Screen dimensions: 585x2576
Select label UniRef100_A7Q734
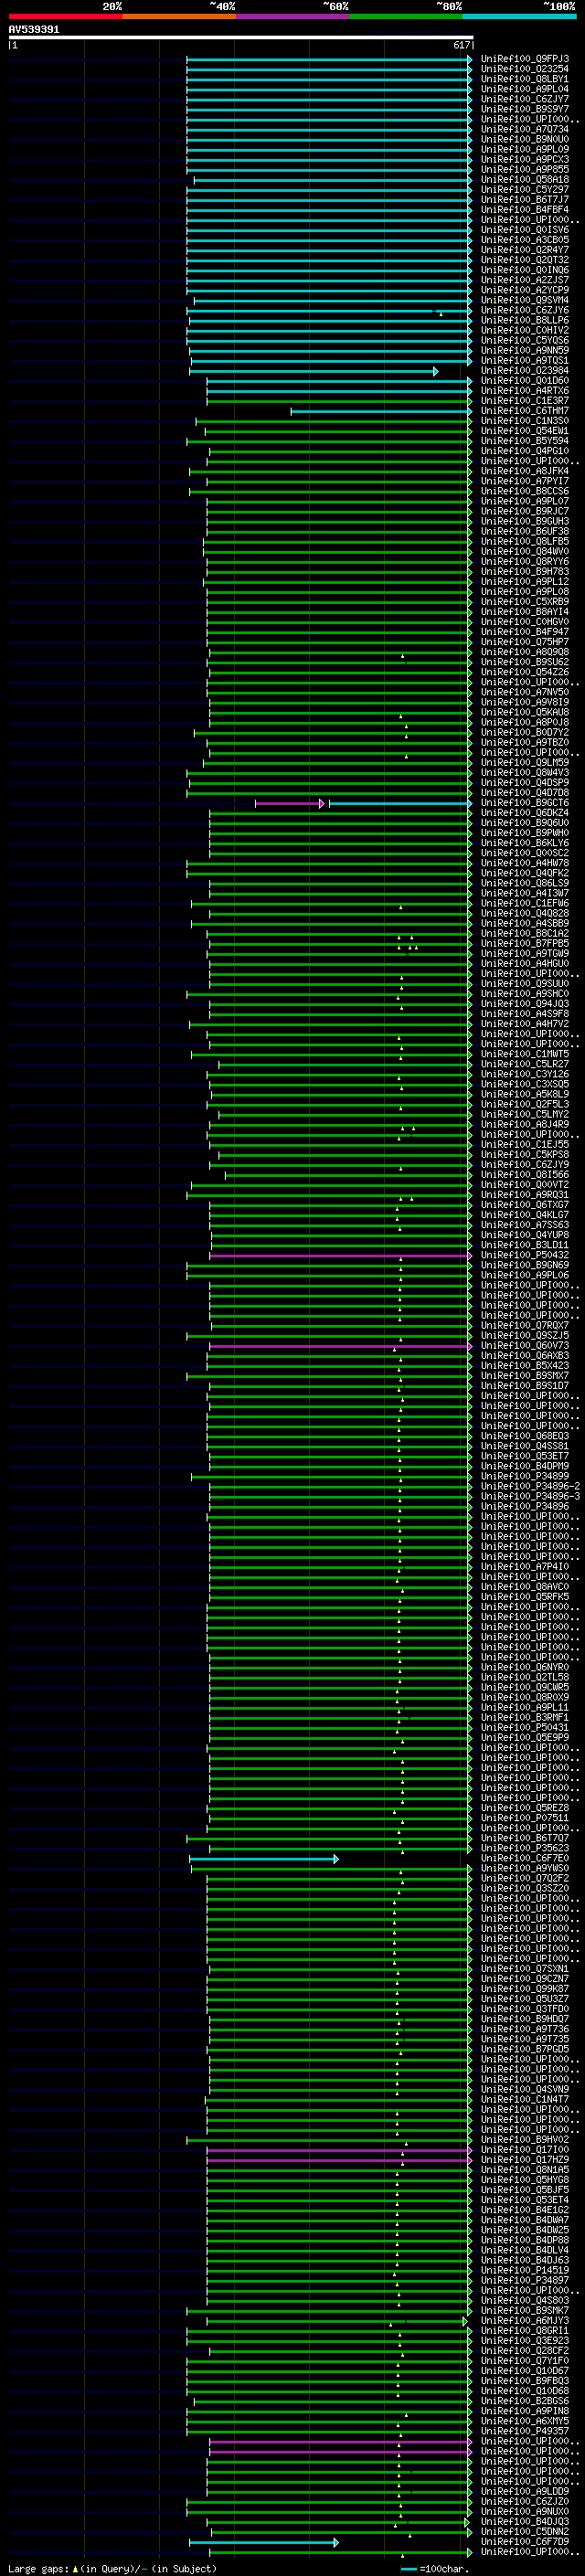click(524, 129)
